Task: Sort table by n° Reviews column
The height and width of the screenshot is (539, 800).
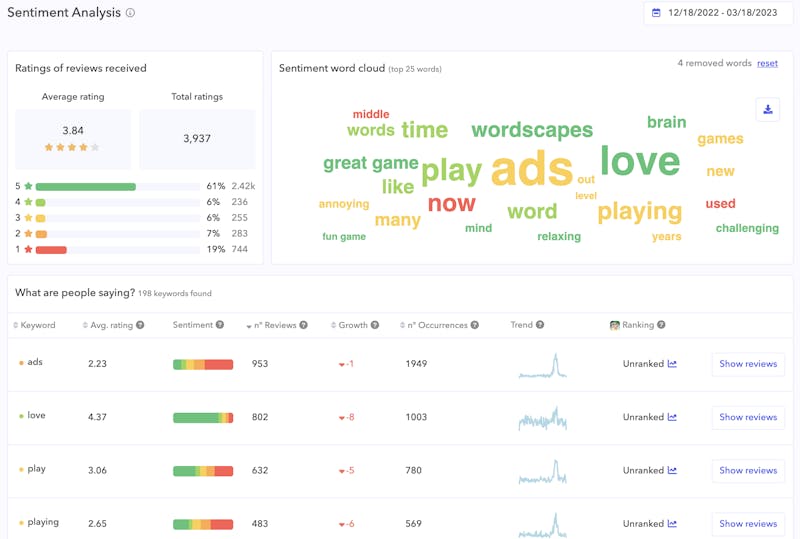Action: 272,325
